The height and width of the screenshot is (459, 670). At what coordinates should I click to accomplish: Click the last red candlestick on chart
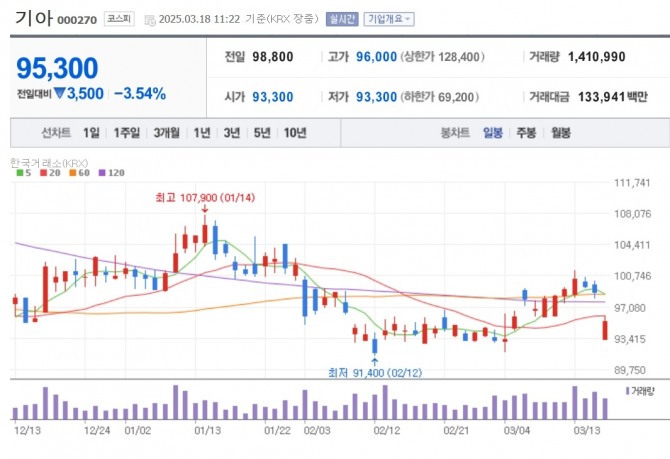(605, 328)
